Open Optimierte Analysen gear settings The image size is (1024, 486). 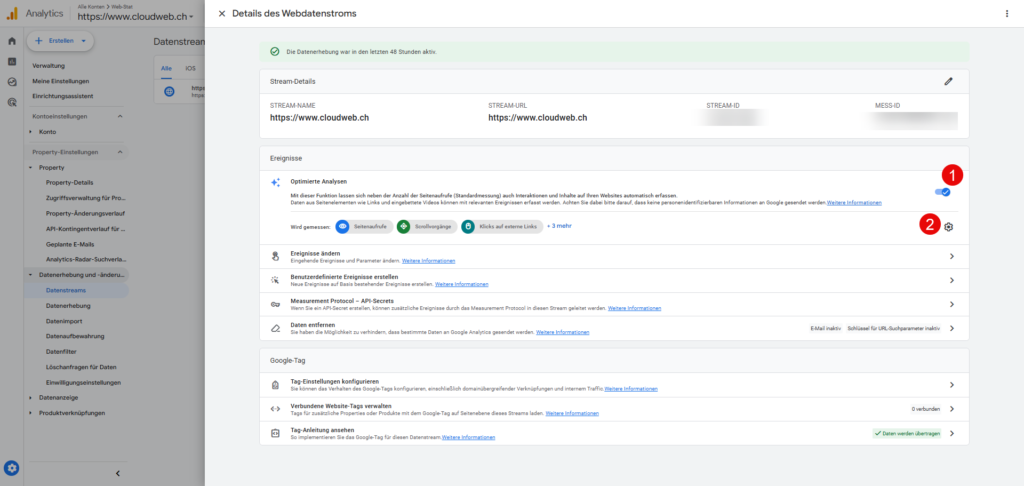948,226
